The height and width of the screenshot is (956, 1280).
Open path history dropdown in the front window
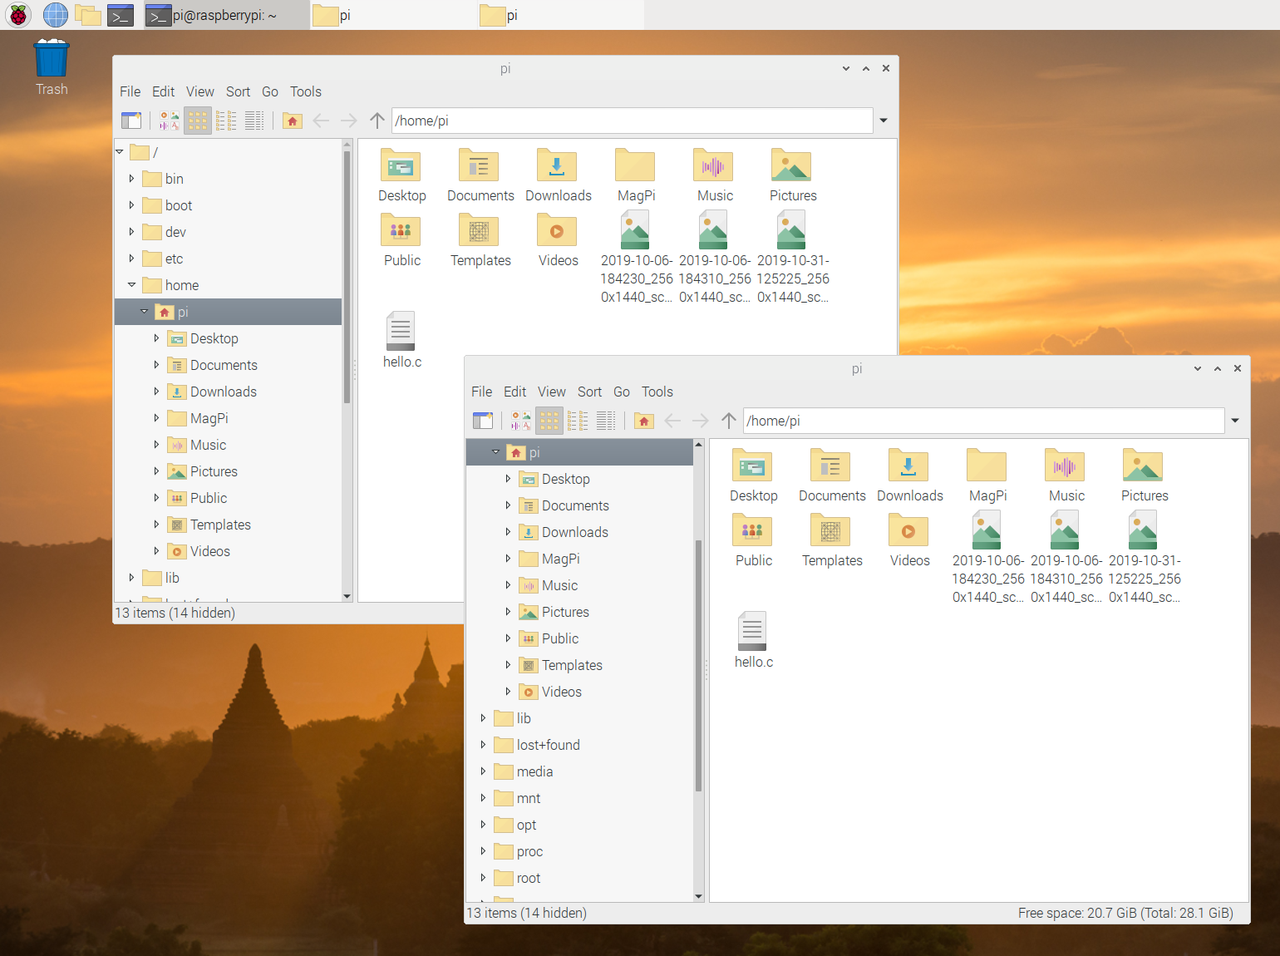coord(1235,421)
